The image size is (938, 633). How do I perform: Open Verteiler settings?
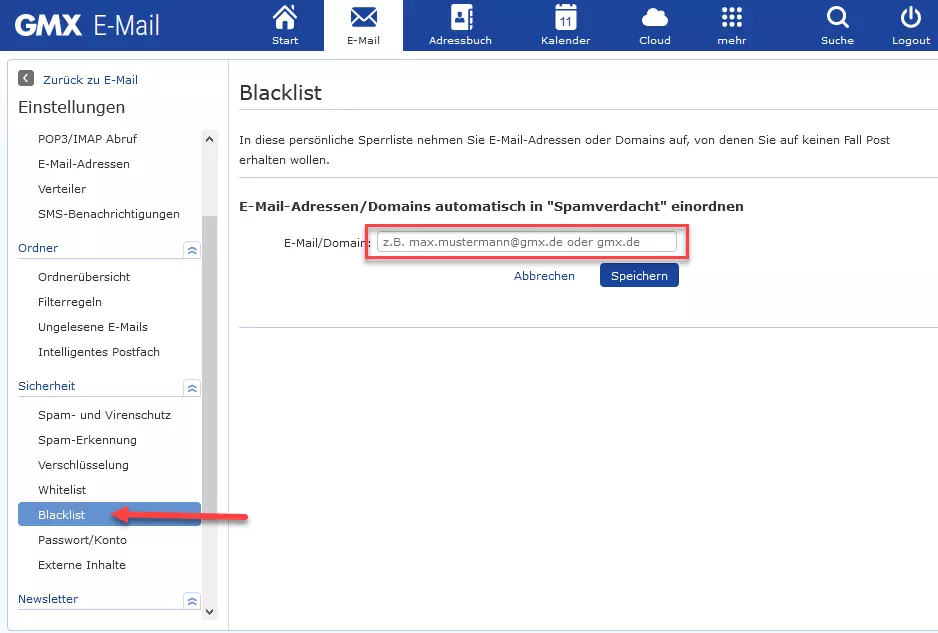(62, 189)
